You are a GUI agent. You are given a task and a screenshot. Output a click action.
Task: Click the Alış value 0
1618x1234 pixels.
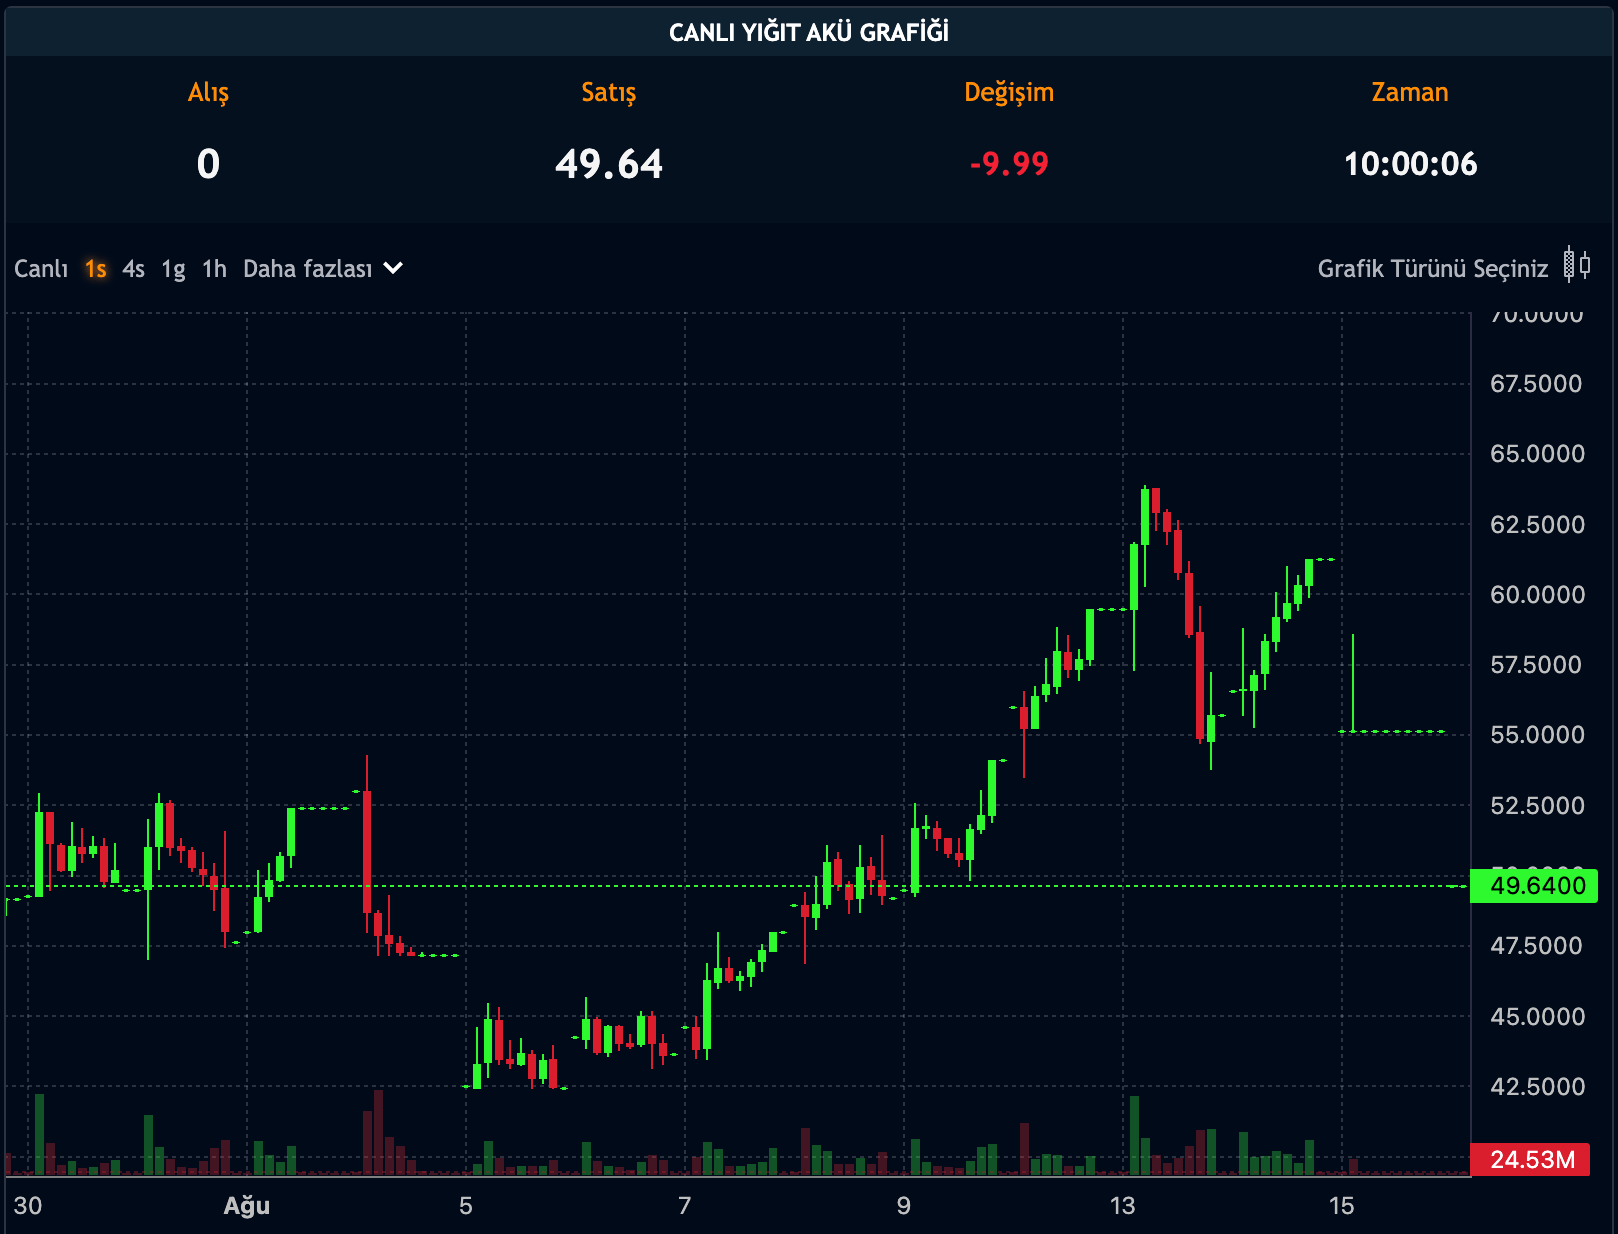tap(208, 164)
